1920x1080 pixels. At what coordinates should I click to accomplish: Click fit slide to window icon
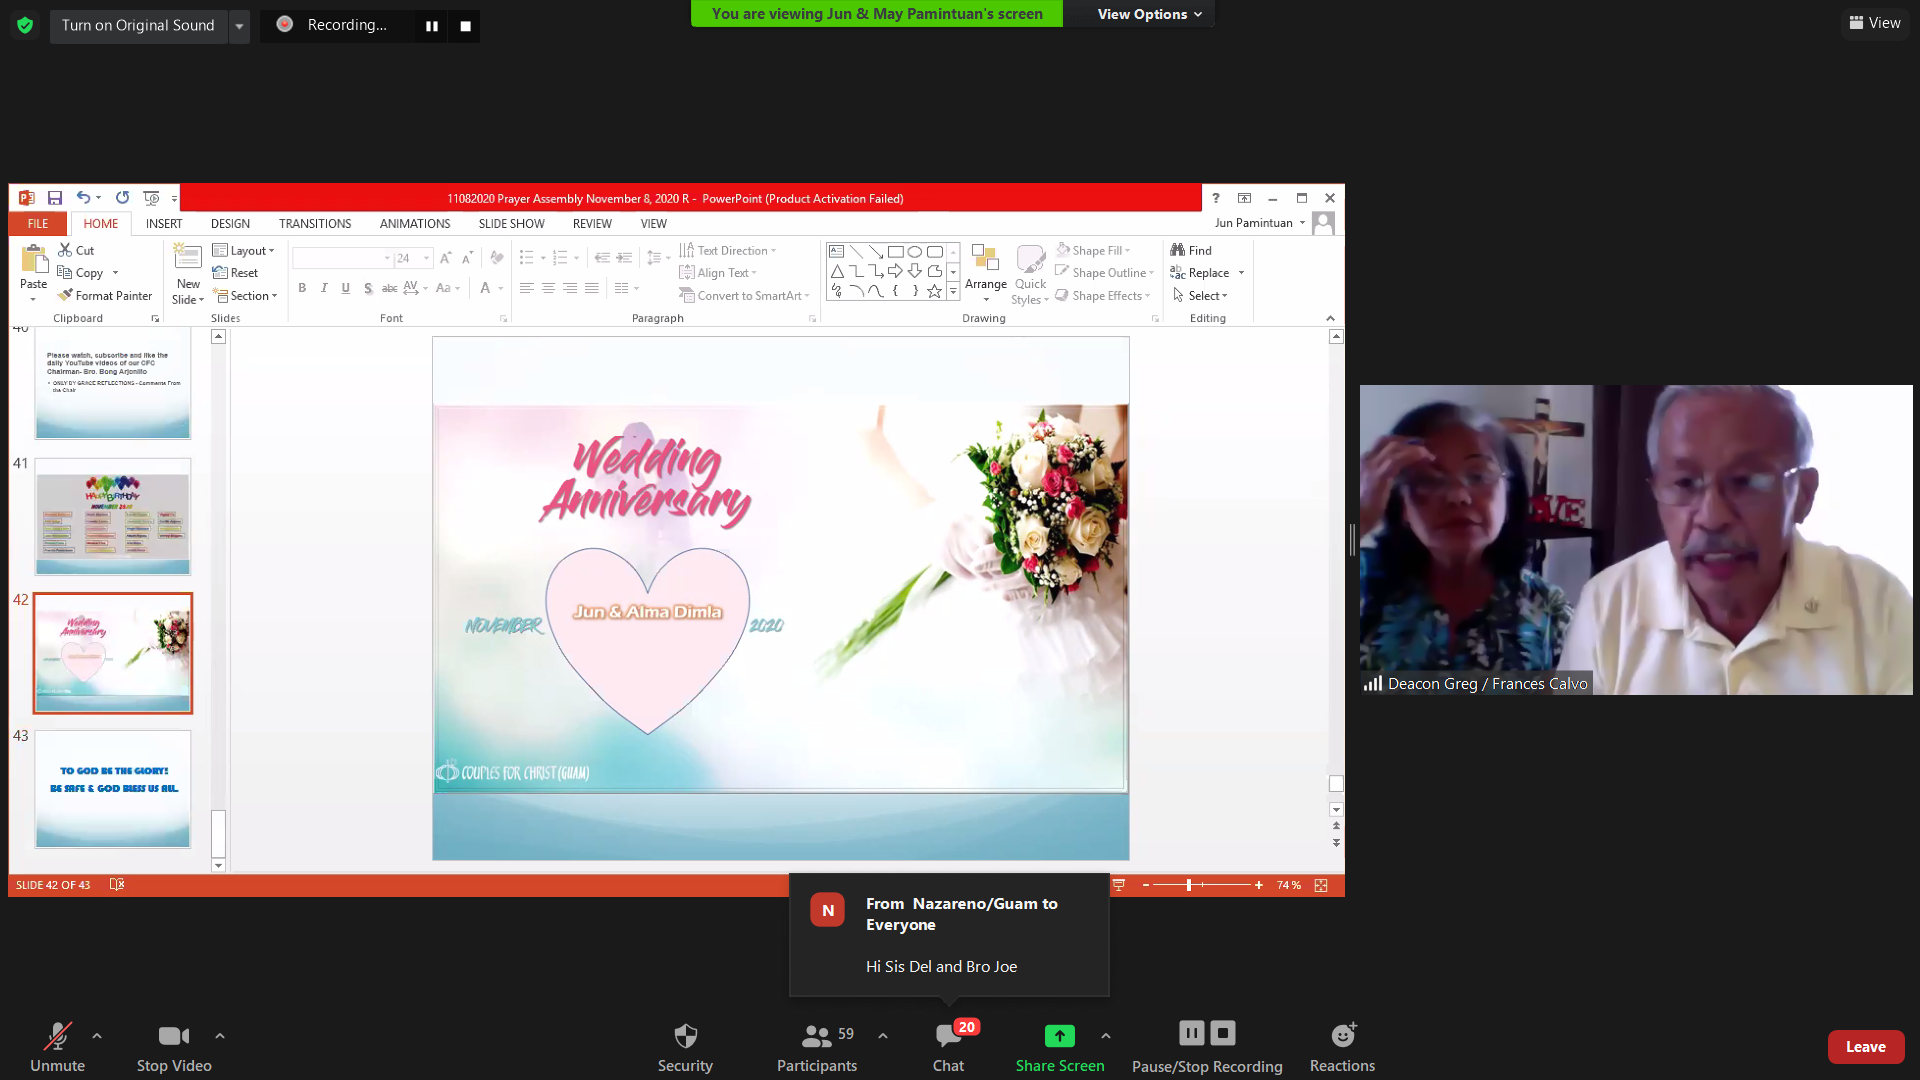1321,885
